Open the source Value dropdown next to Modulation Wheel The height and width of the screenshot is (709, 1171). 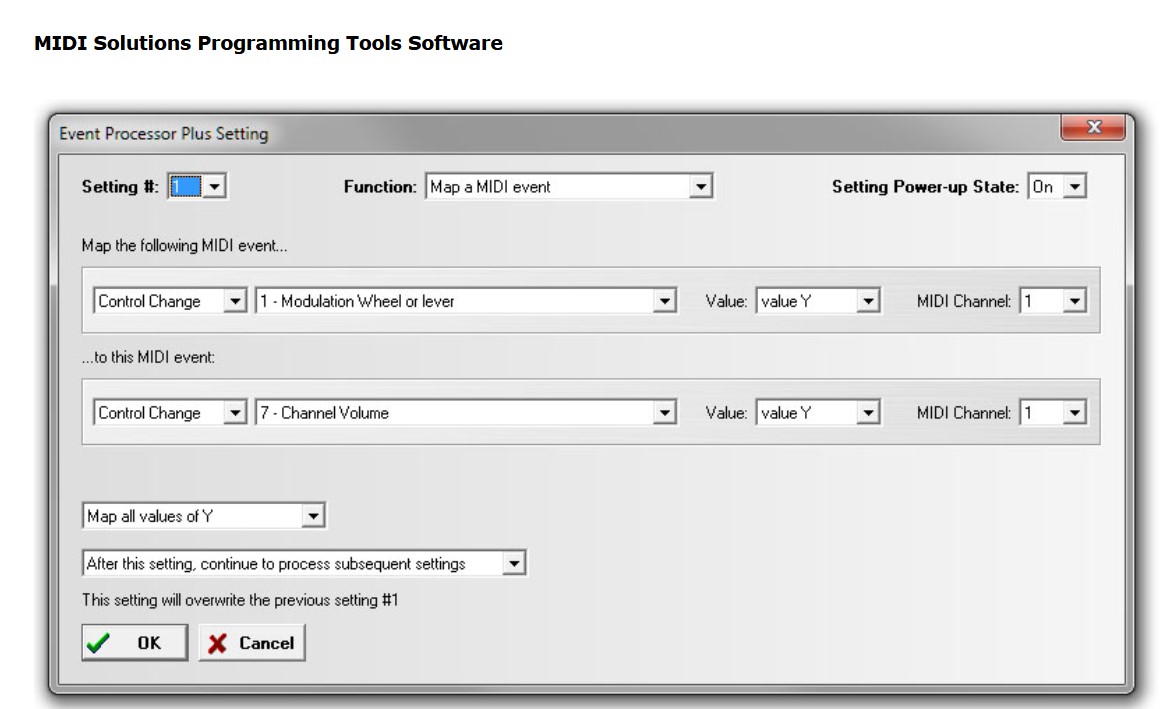tap(818, 301)
